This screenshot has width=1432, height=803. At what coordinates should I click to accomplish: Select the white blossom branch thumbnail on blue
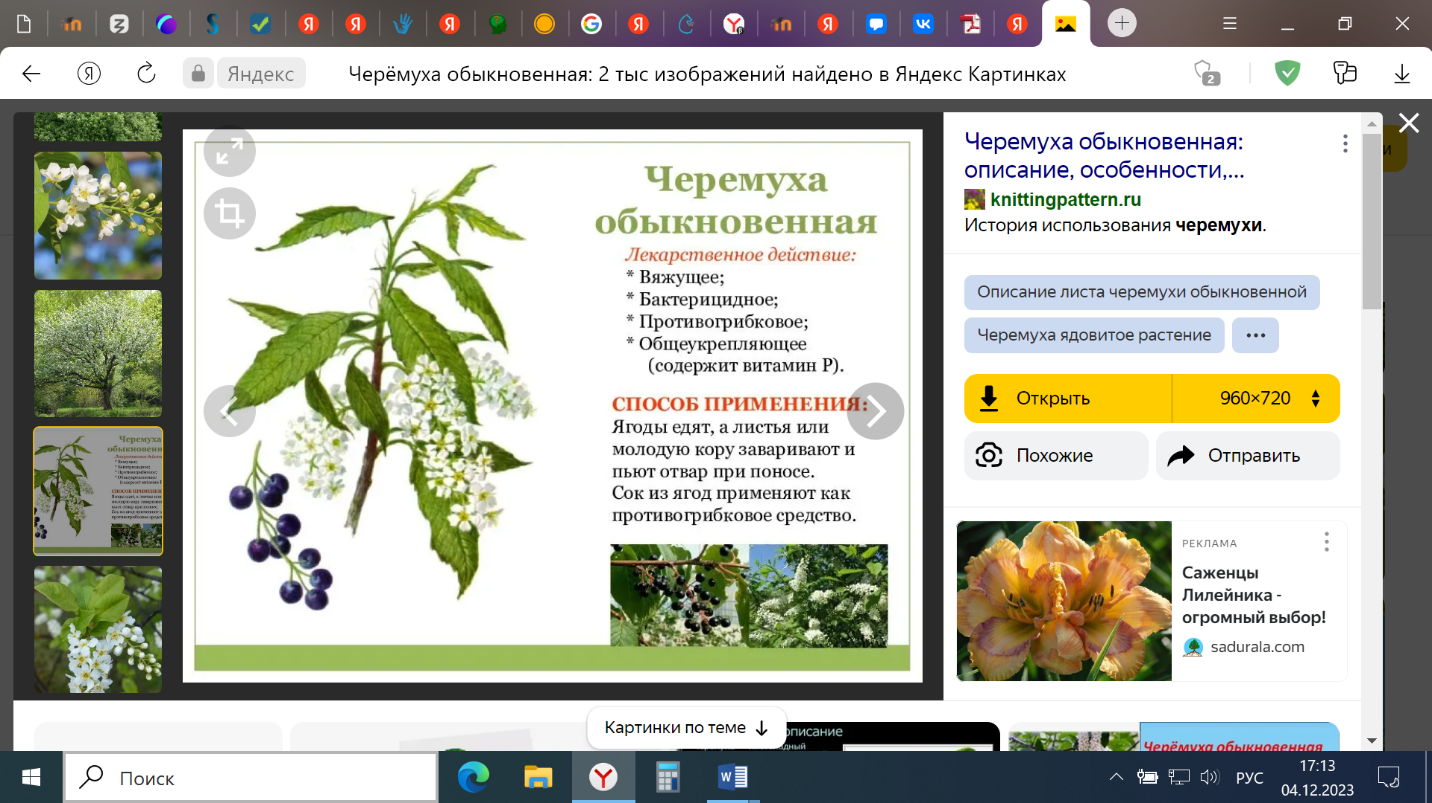click(98, 215)
